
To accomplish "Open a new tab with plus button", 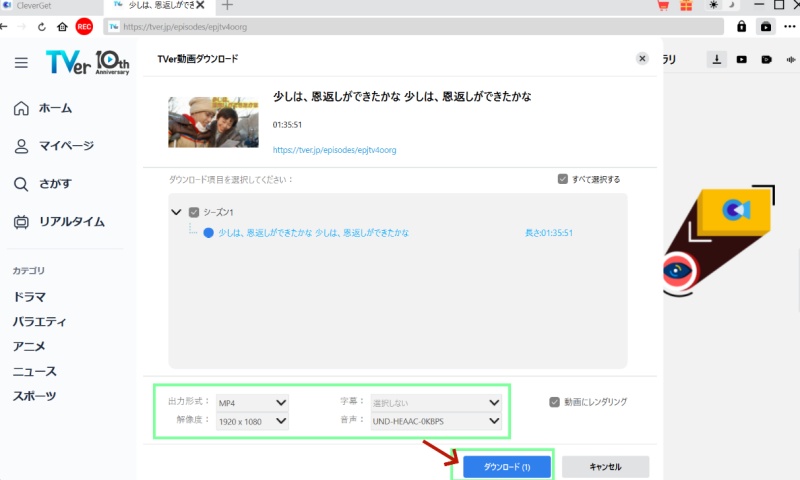I will coord(228,5).
